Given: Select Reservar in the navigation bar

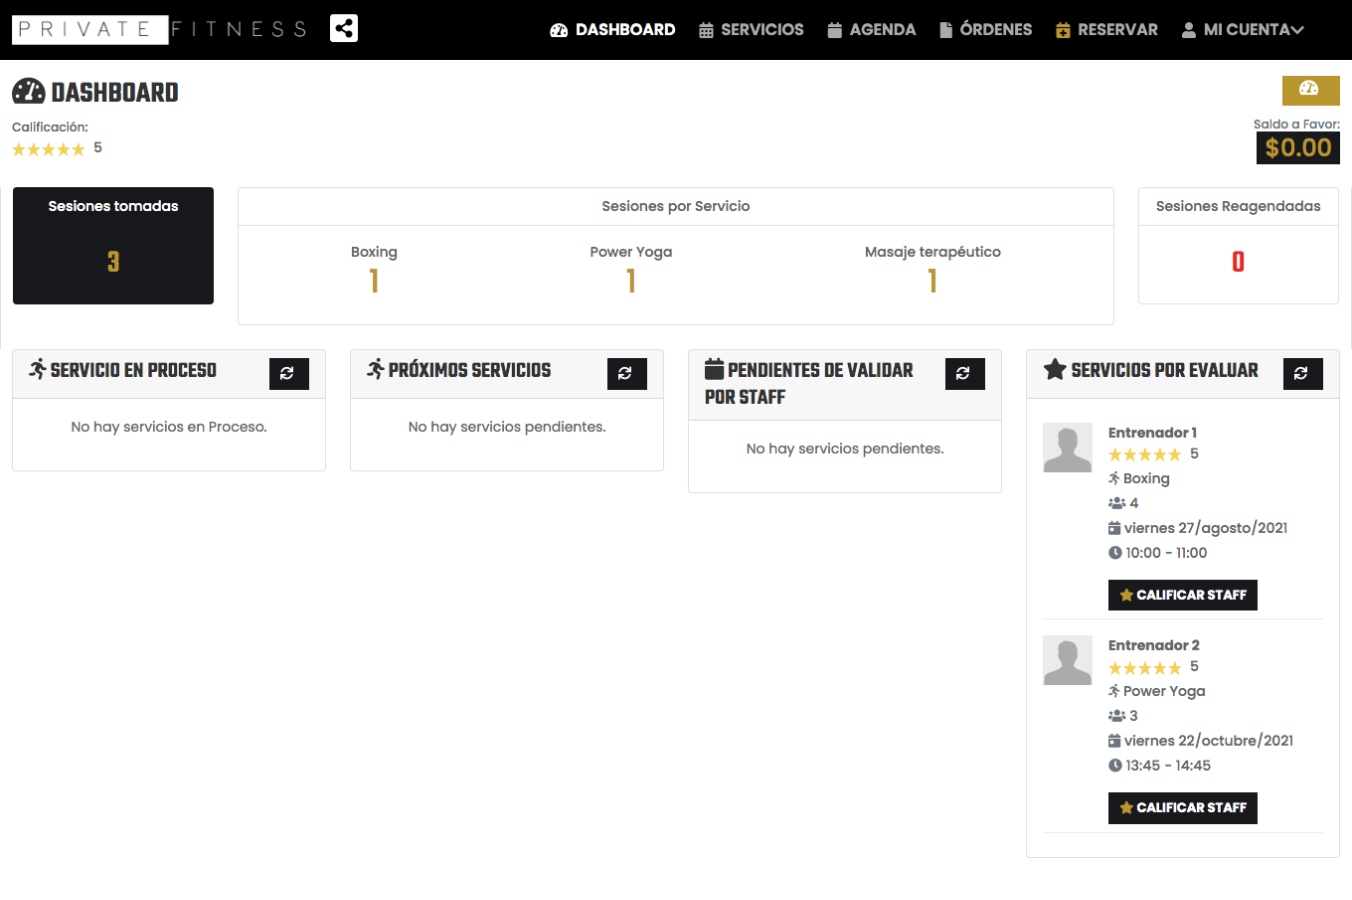Looking at the screenshot, I should click(x=1107, y=30).
